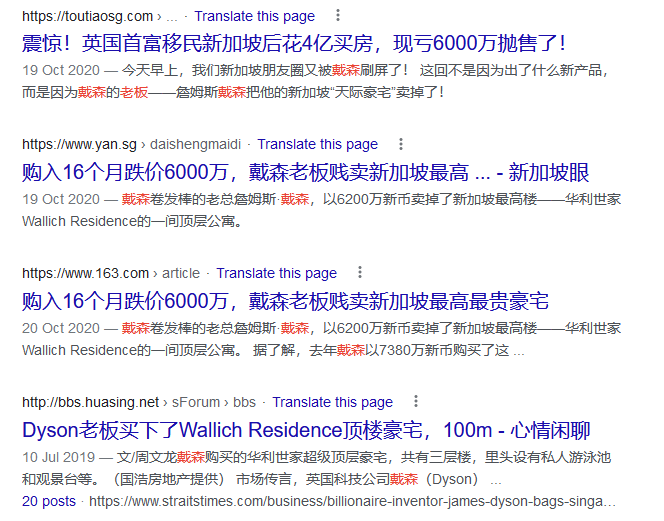Click the 20 Oct 2020 date in the 163.com result
This screenshot has width=664, height=521.
(61, 328)
